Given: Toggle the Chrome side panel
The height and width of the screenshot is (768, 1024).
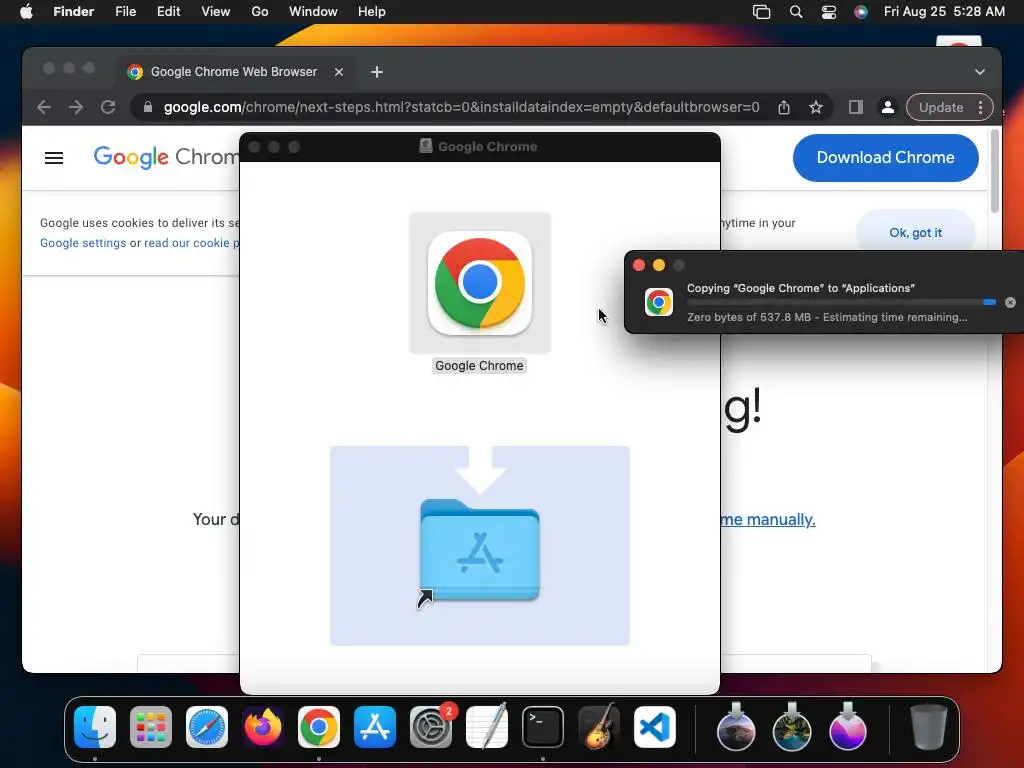Looking at the screenshot, I should pyautogui.click(x=856, y=107).
